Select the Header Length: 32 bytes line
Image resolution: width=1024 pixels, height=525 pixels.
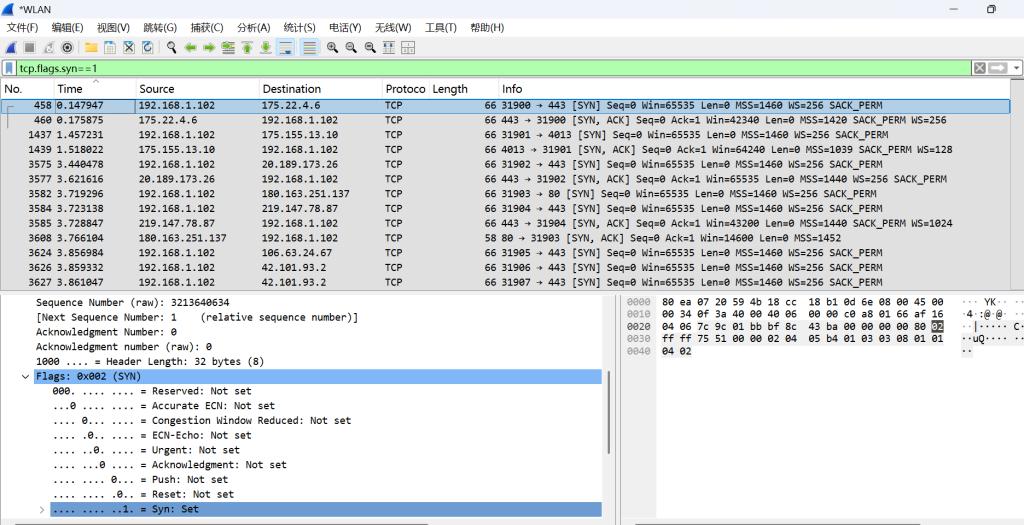coord(150,362)
